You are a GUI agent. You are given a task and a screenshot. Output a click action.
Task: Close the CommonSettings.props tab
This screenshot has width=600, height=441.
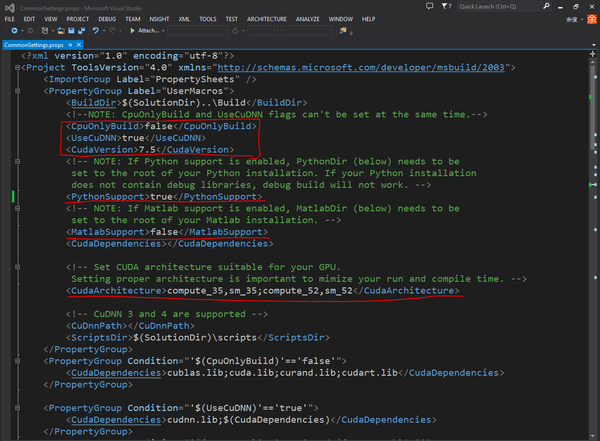click(x=79, y=45)
